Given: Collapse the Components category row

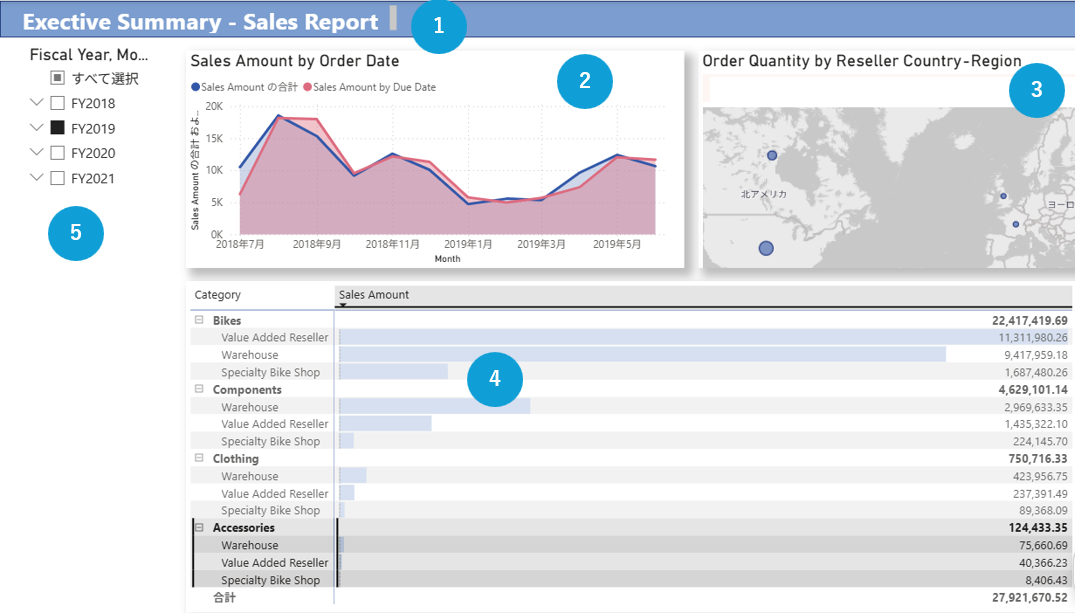Looking at the screenshot, I should point(200,389).
